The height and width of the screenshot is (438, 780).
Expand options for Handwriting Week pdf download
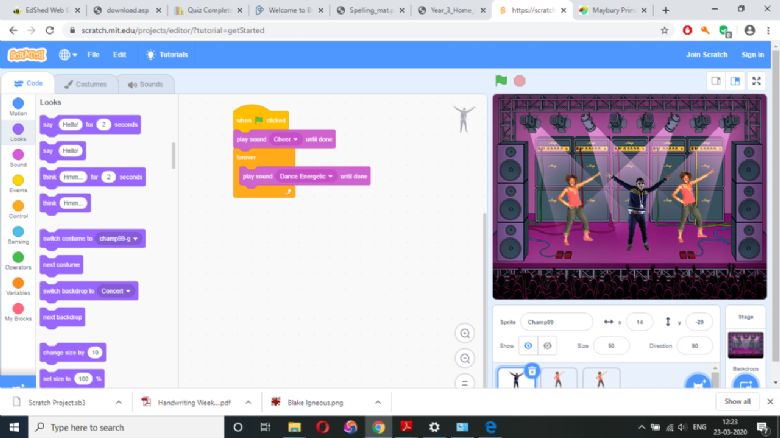tap(248, 402)
